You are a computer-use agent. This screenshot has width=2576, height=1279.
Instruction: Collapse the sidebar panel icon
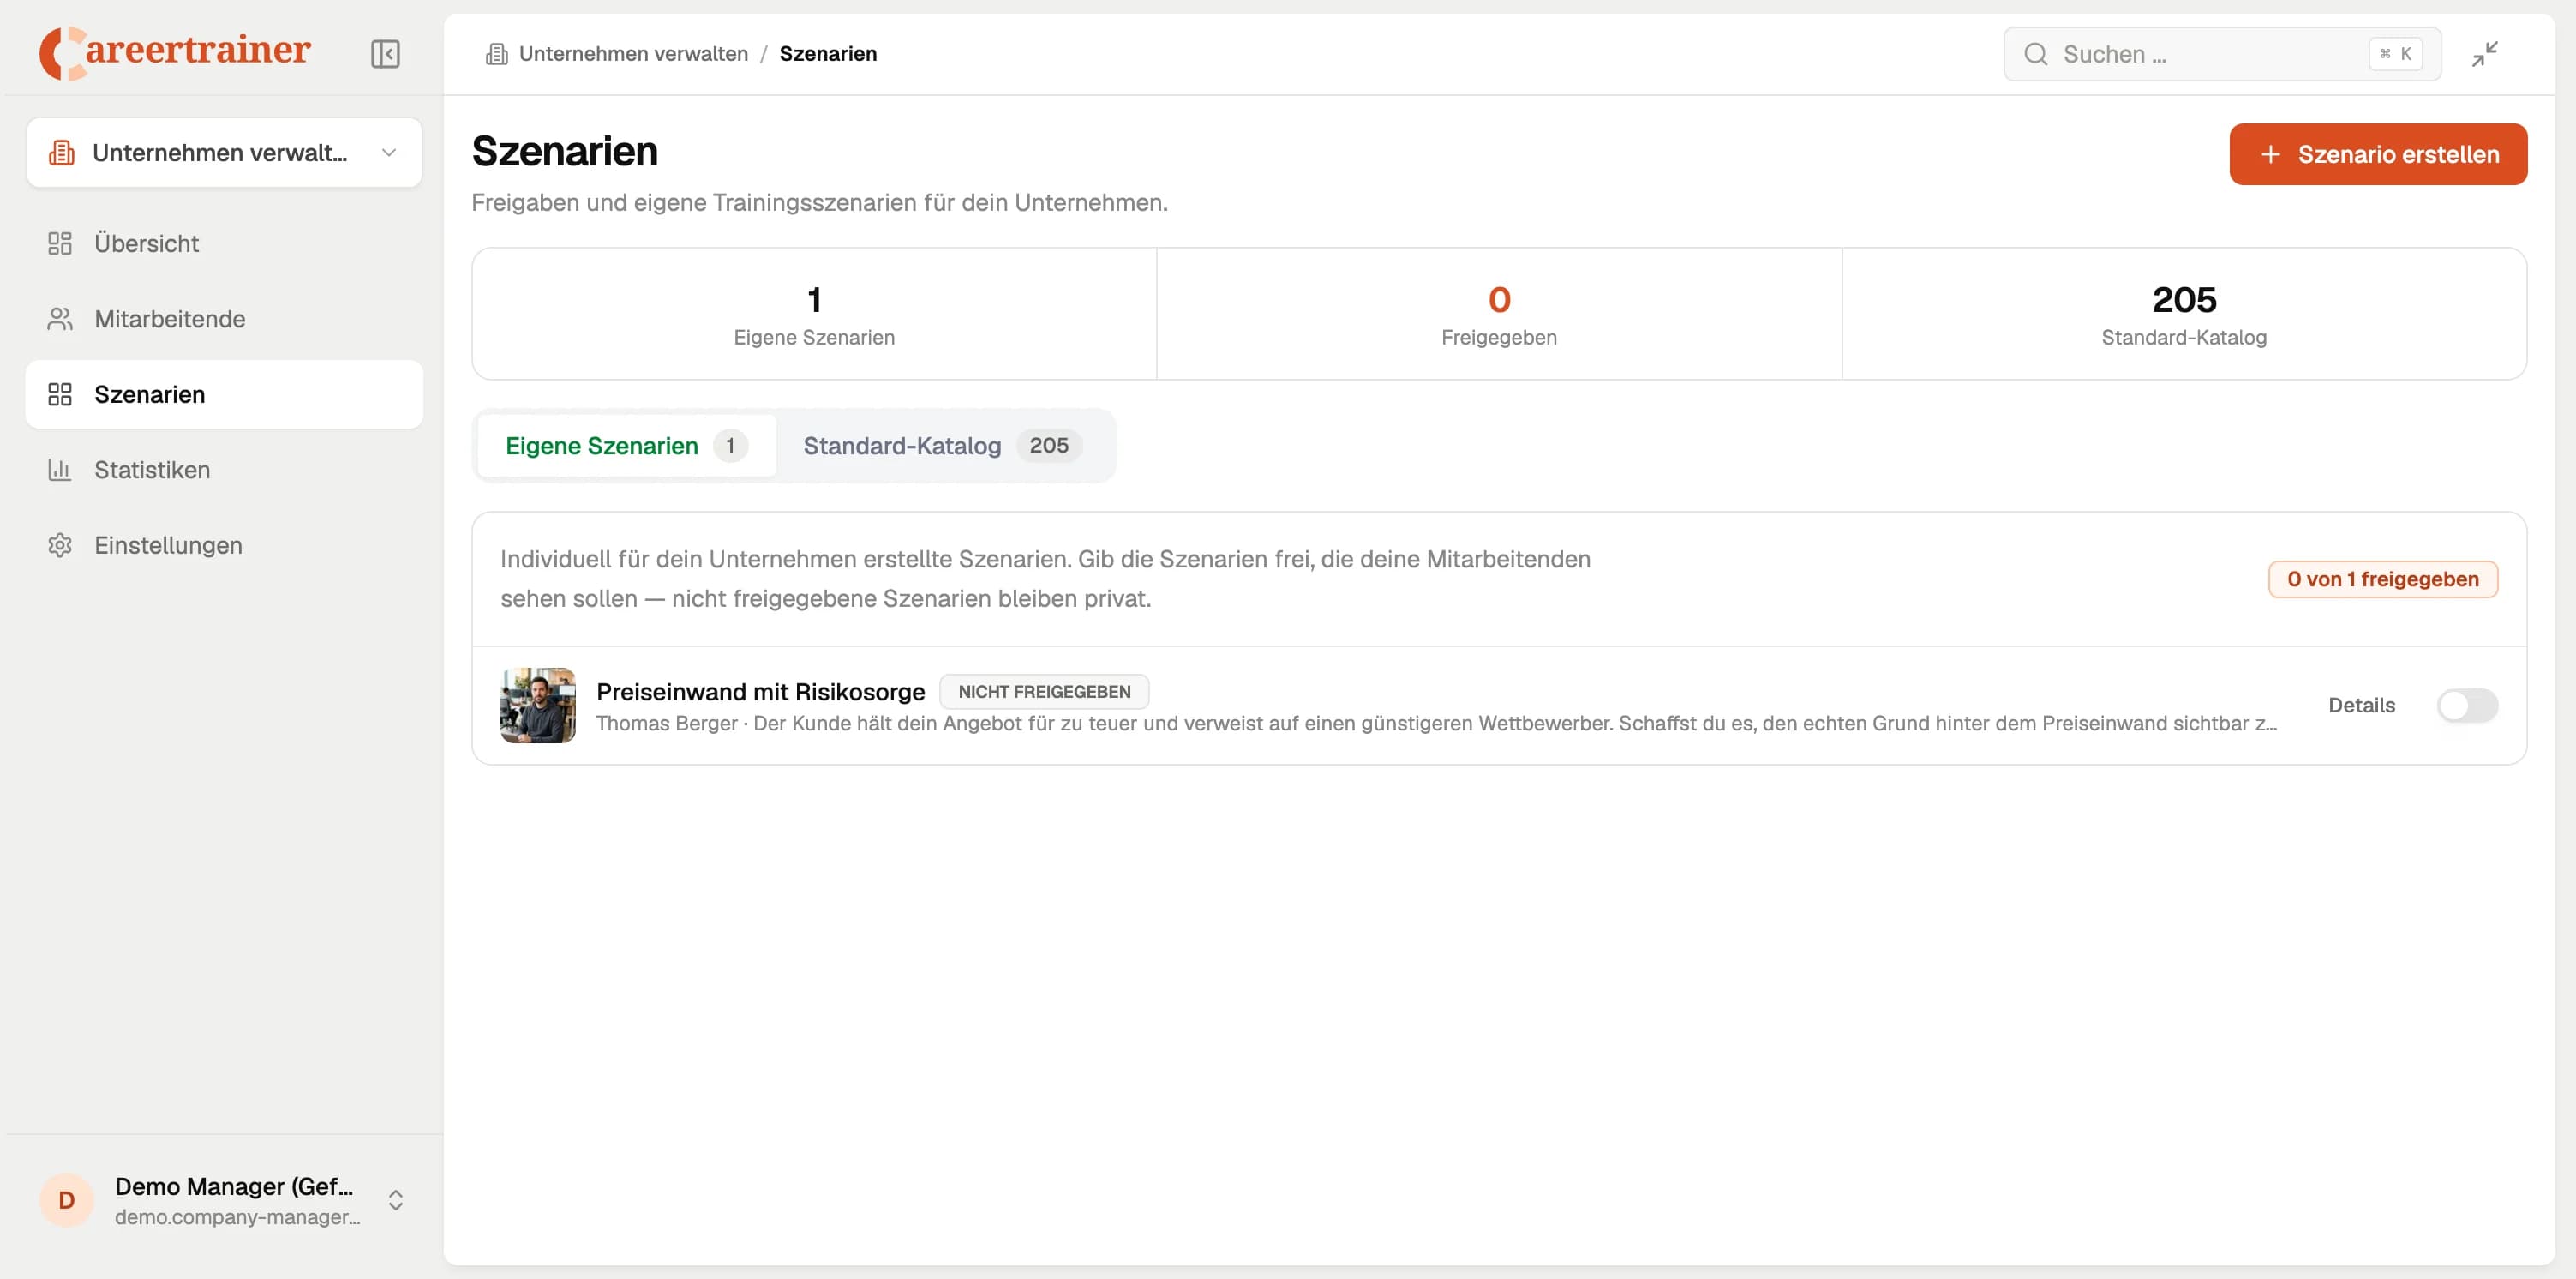pyautogui.click(x=385, y=54)
